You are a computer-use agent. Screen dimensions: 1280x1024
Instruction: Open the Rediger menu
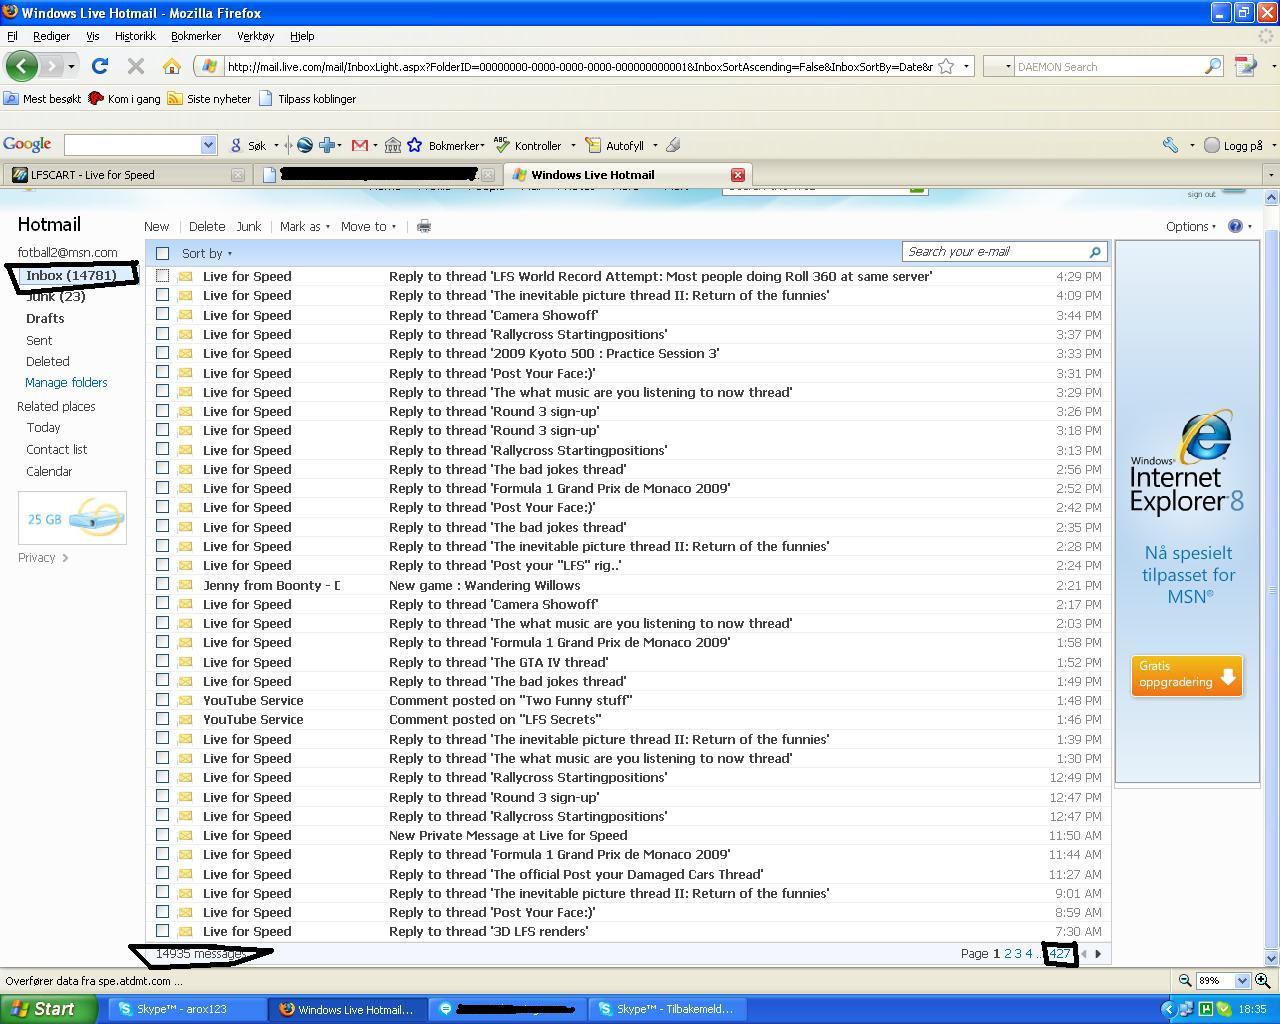pyautogui.click(x=51, y=36)
